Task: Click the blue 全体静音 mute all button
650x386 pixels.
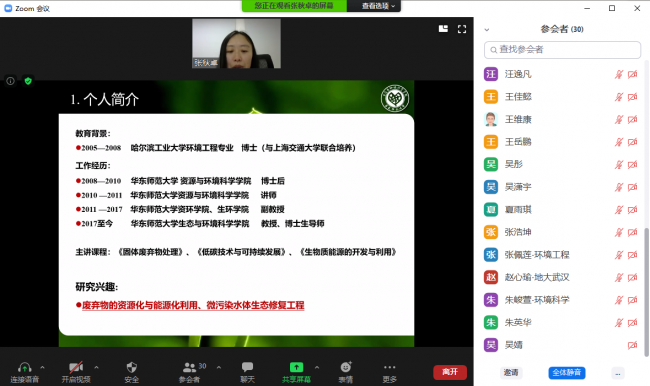Action: point(567,372)
